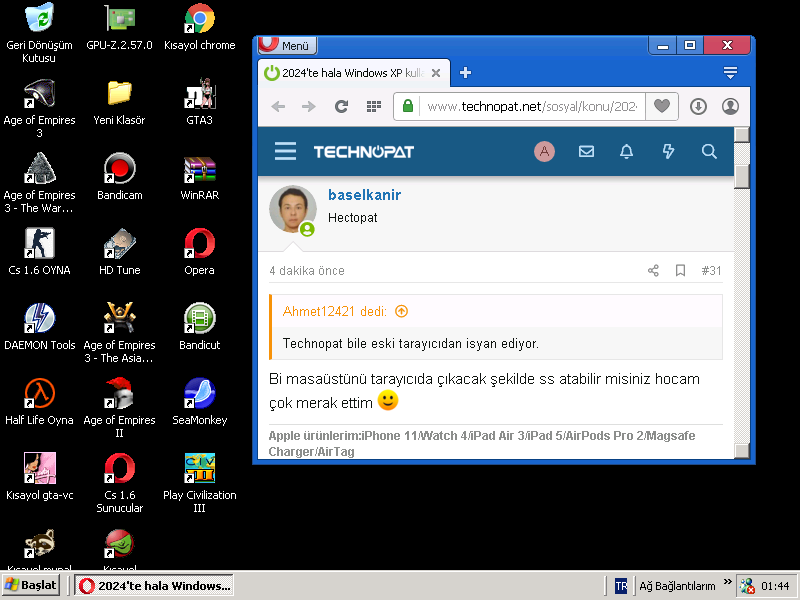Click the green padlock security badge

407,106
